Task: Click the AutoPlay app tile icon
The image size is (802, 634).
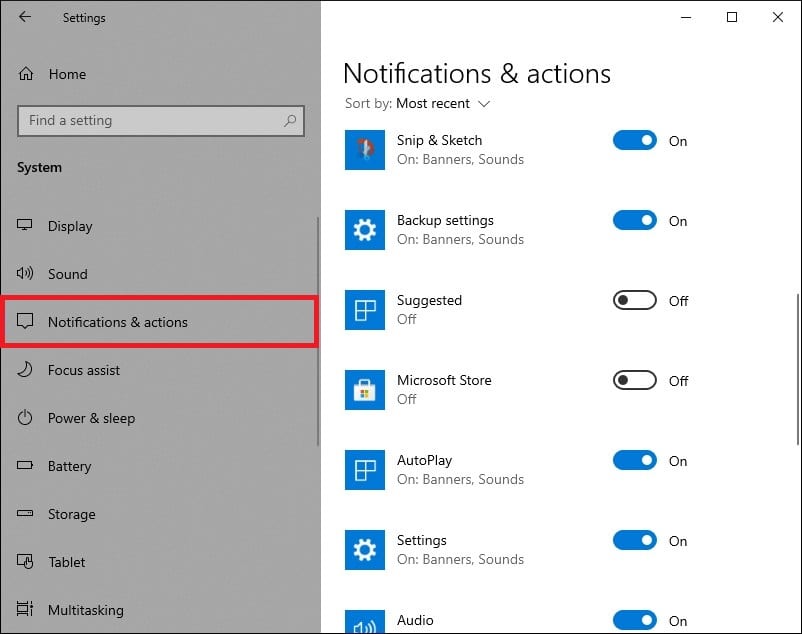Action: pyautogui.click(x=365, y=470)
